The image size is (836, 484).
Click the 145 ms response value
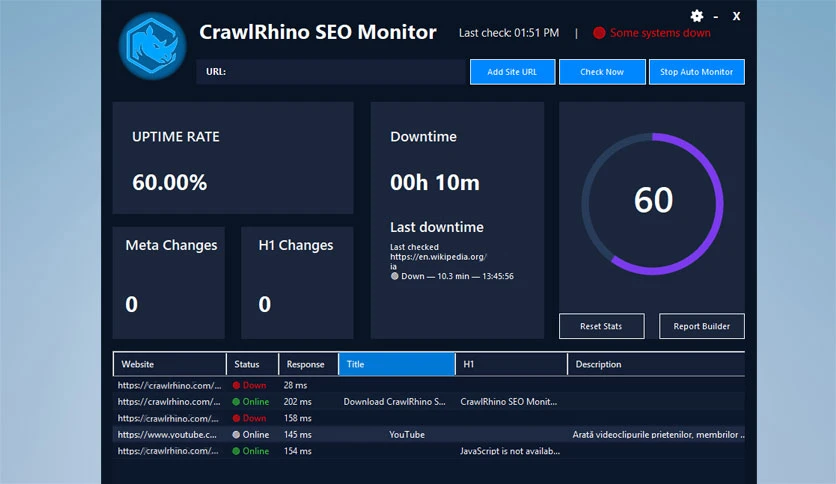[x=298, y=434]
